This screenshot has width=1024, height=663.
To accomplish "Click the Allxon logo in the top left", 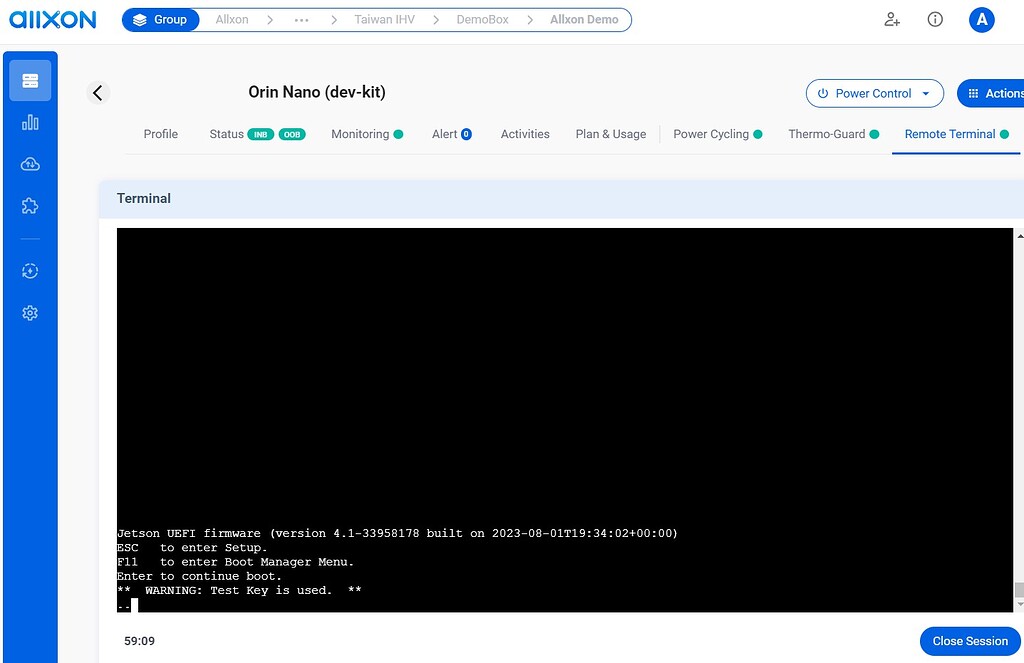I will click(x=52, y=18).
